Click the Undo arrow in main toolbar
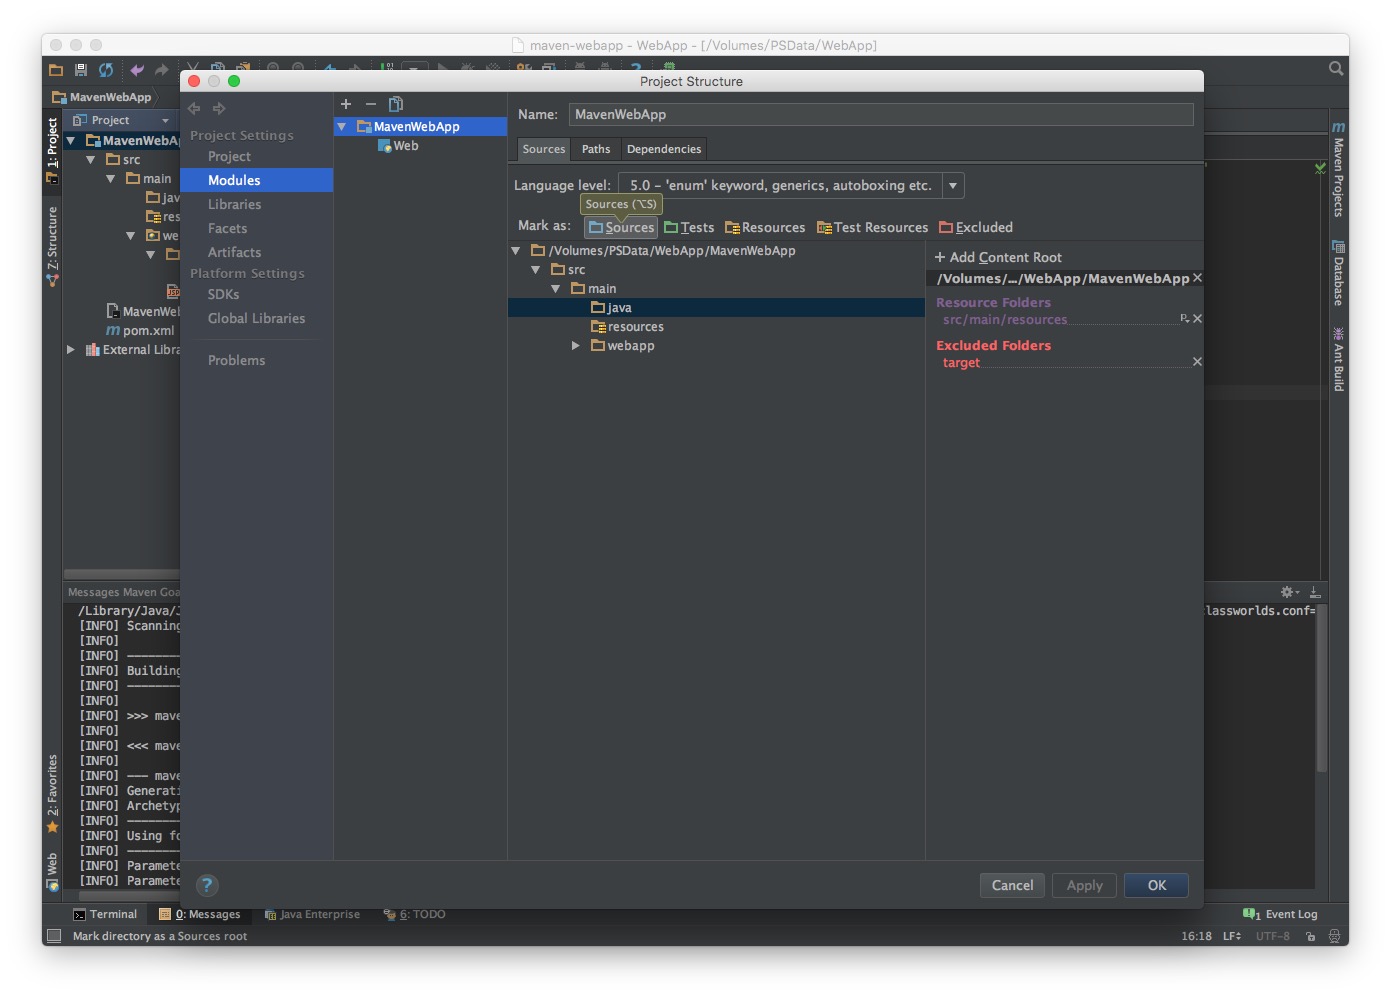Image resolution: width=1391 pixels, height=996 pixels. click(137, 69)
